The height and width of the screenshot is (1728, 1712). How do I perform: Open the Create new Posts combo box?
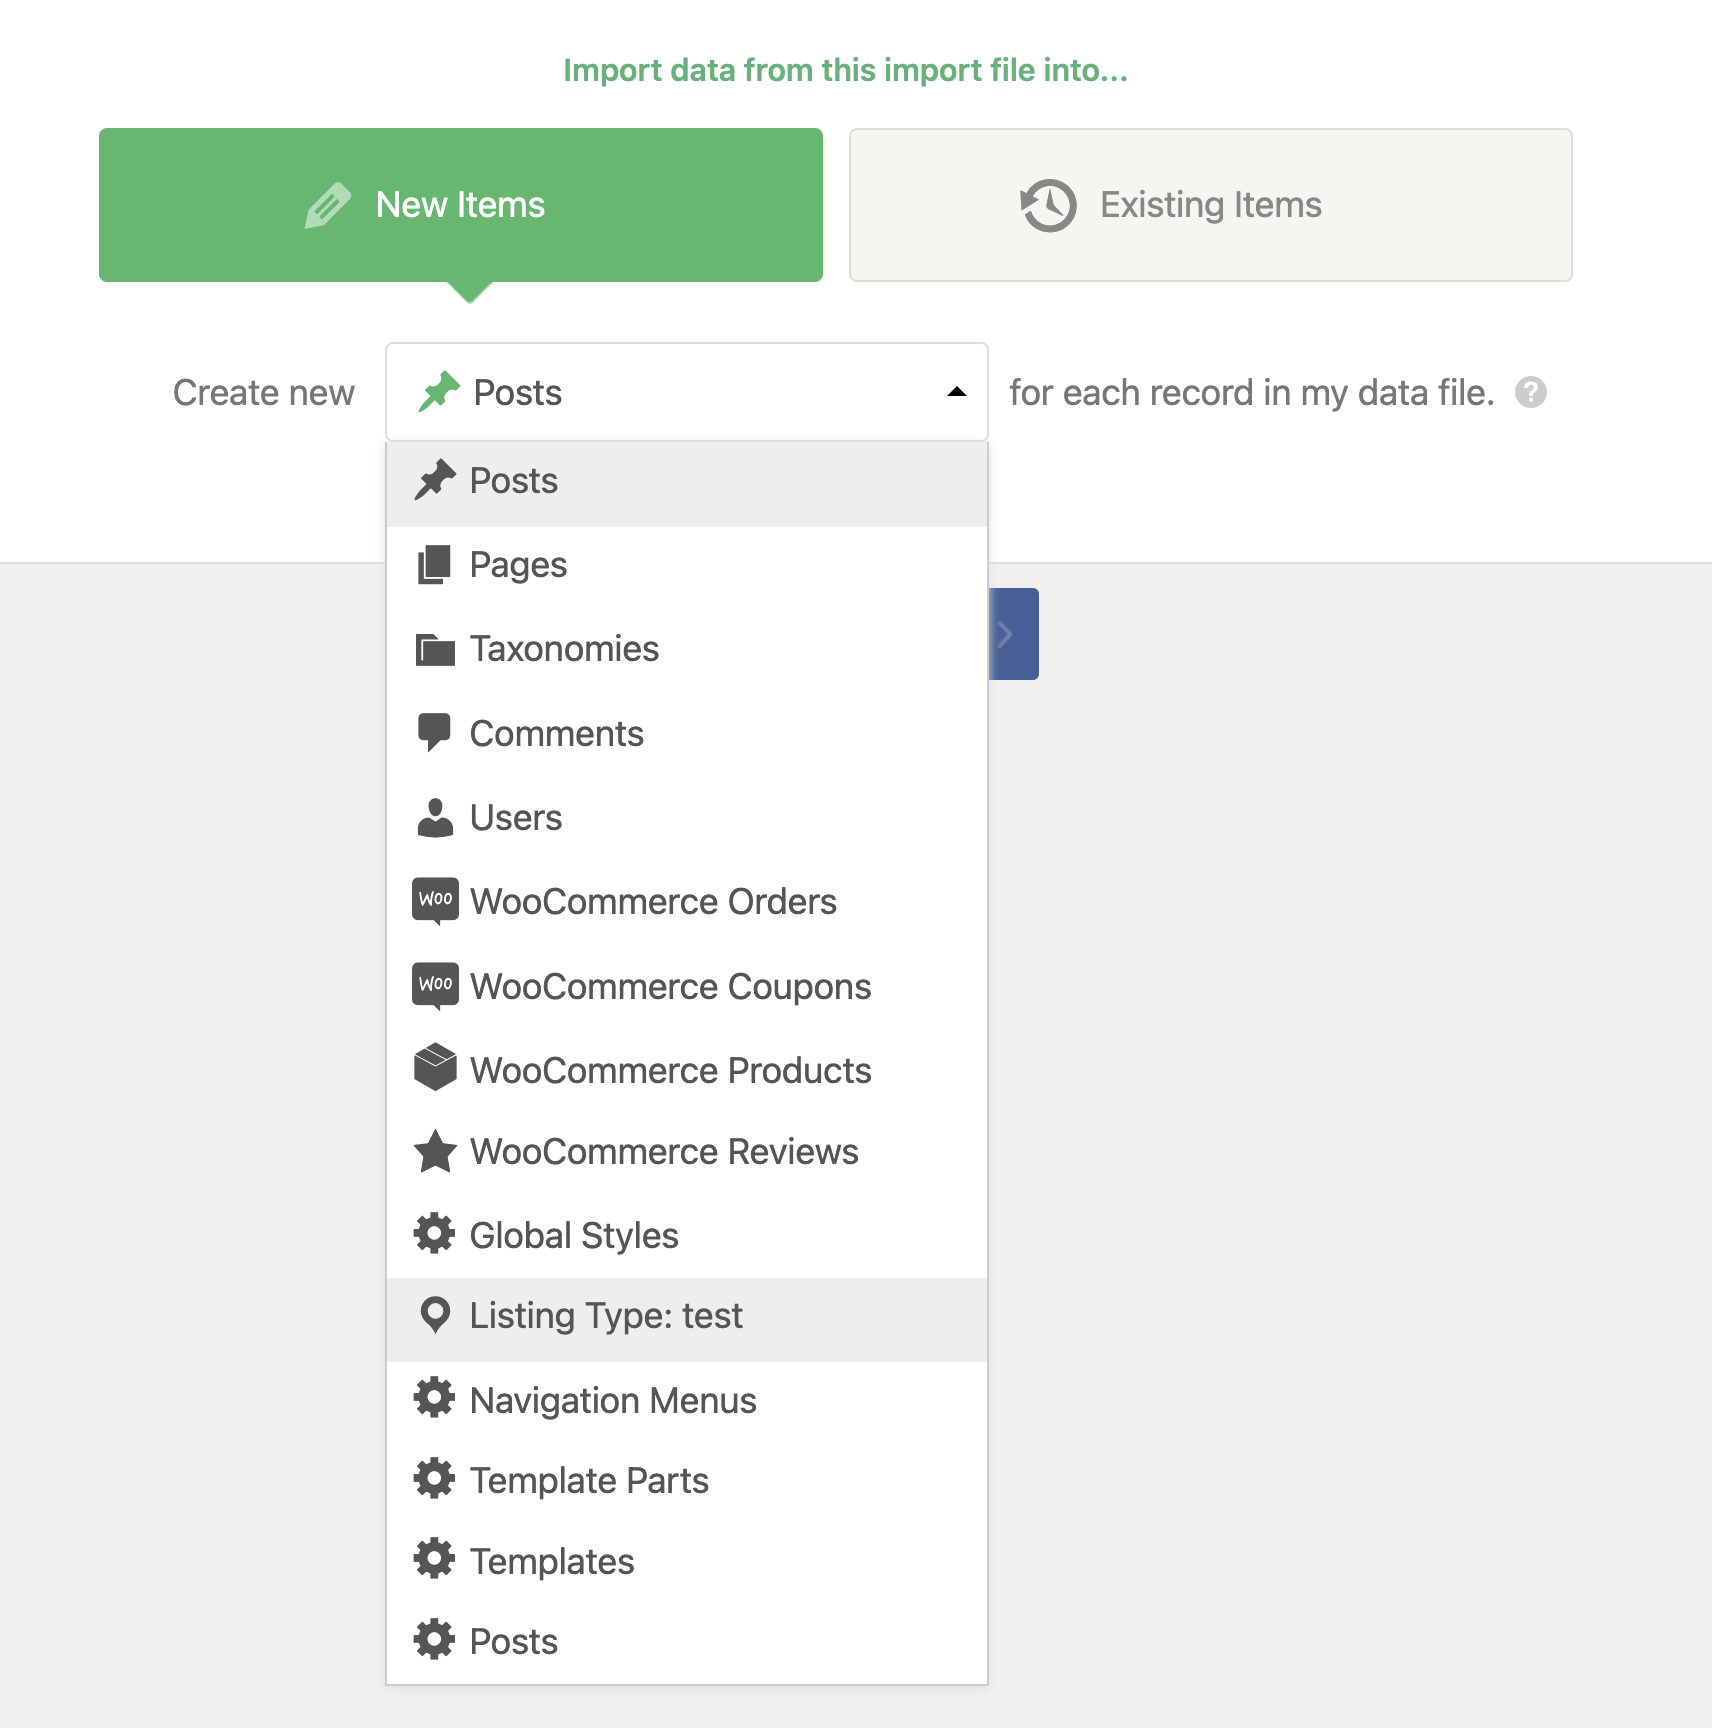point(687,392)
